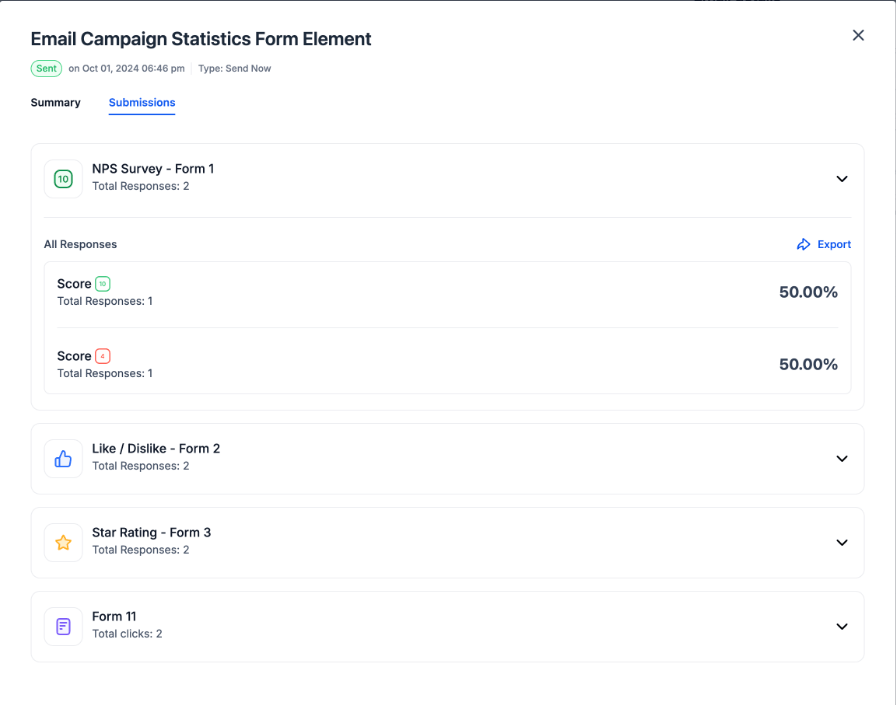Click the NPS Survey - Form 1 title

pos(153,169)
